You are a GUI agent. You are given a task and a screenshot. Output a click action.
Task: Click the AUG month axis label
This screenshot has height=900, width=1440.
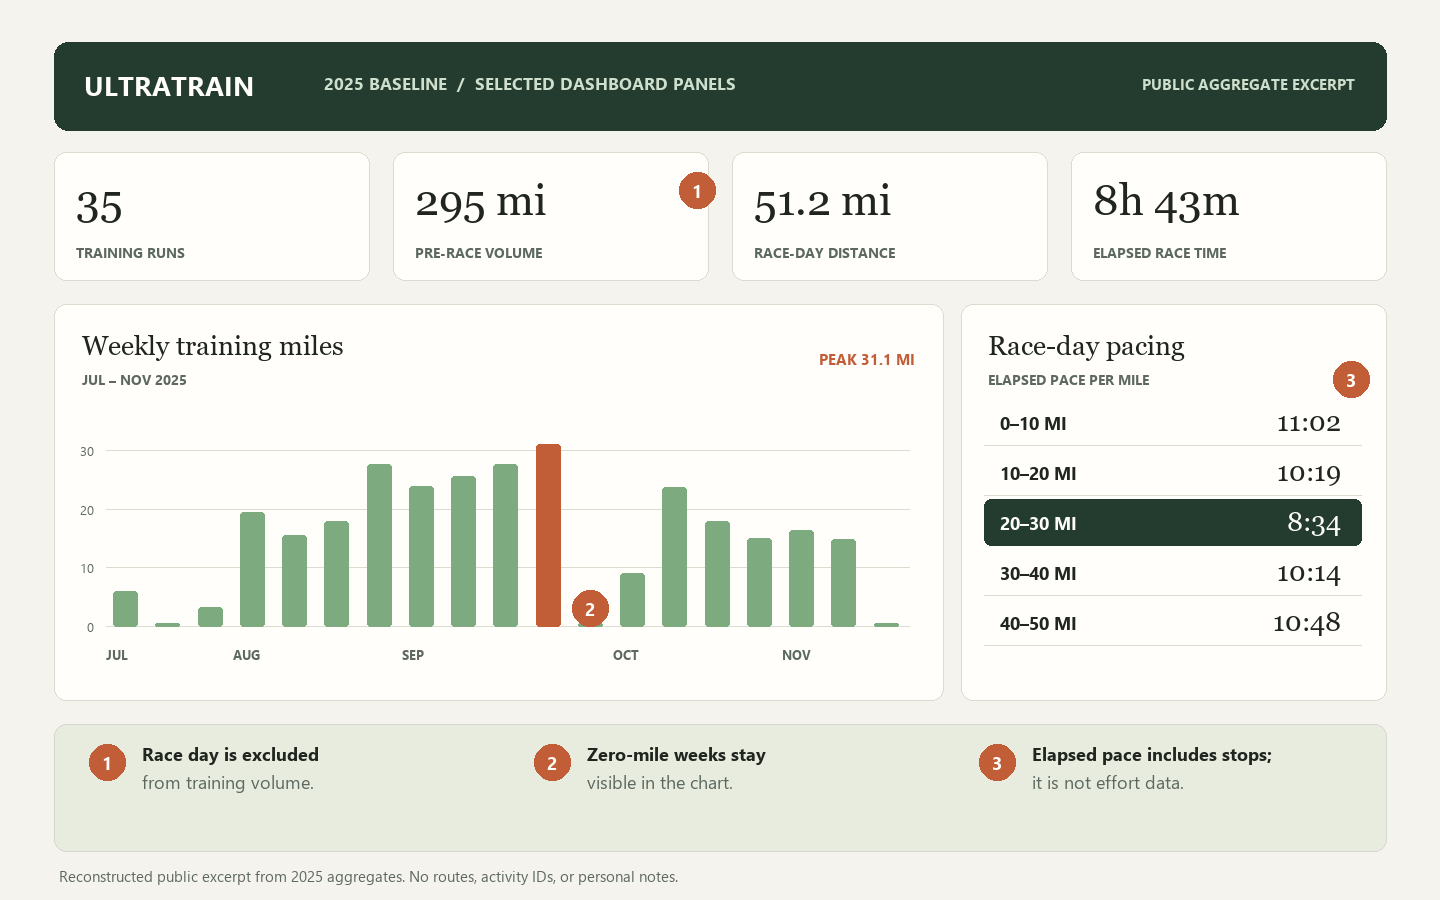point(246,655)
